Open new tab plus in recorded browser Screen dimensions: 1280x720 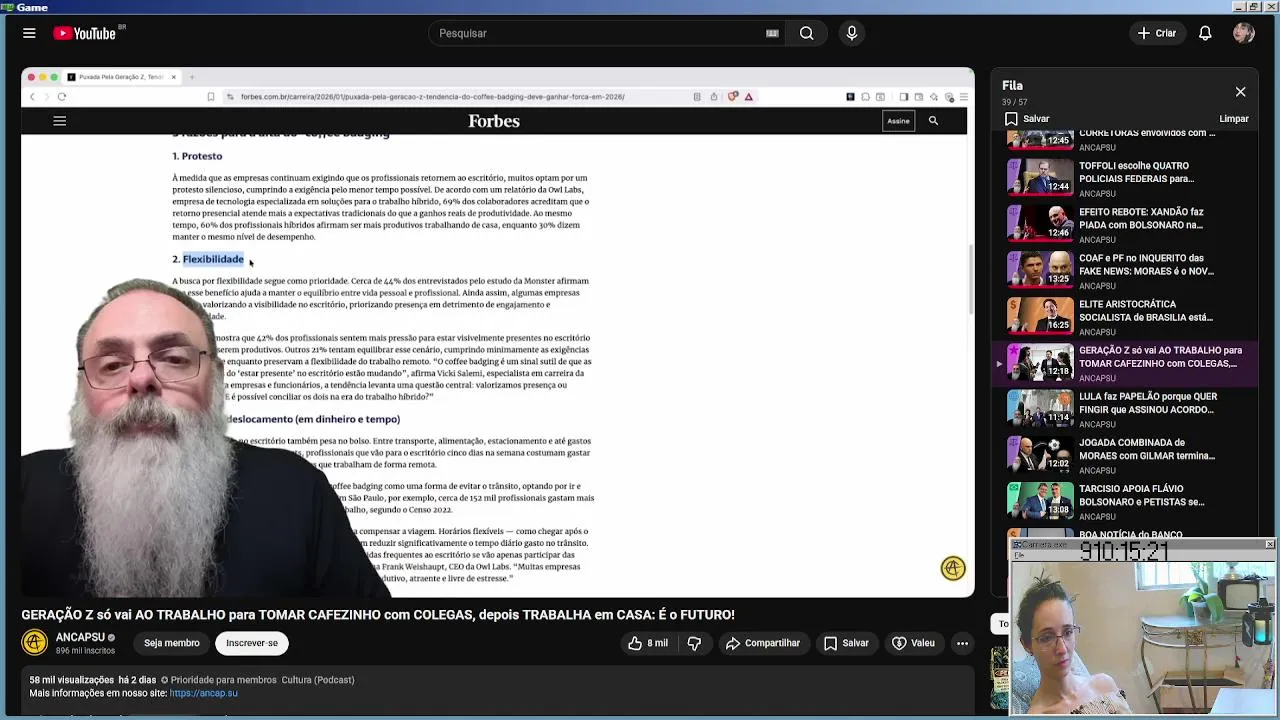click(x=192, y=77)
